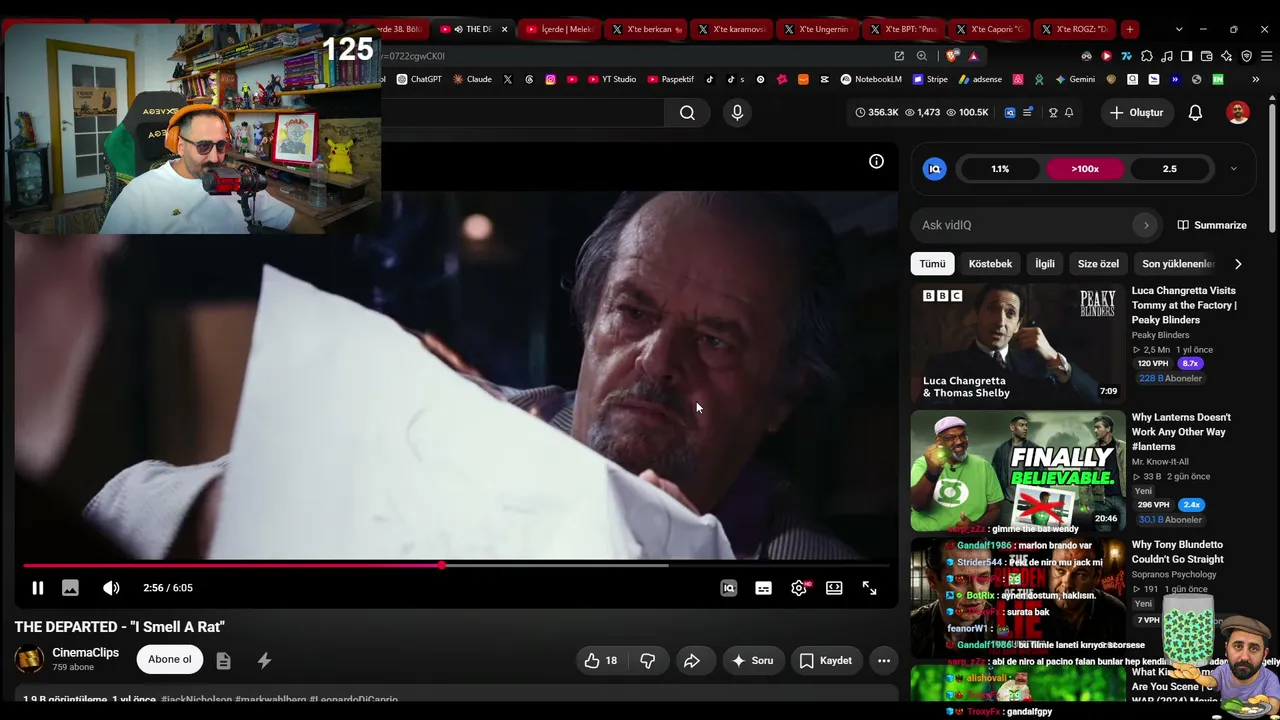1280x720 pixels.
Task: Open Why Tony Blundetto Couldn't Go Straight
Action: 1178,552
